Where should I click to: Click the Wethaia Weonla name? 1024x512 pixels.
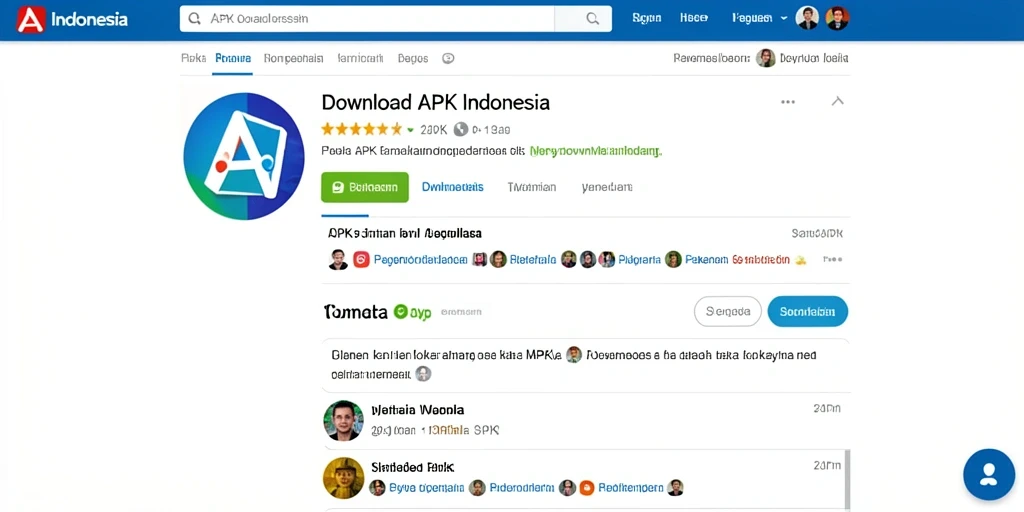[417, 410]
